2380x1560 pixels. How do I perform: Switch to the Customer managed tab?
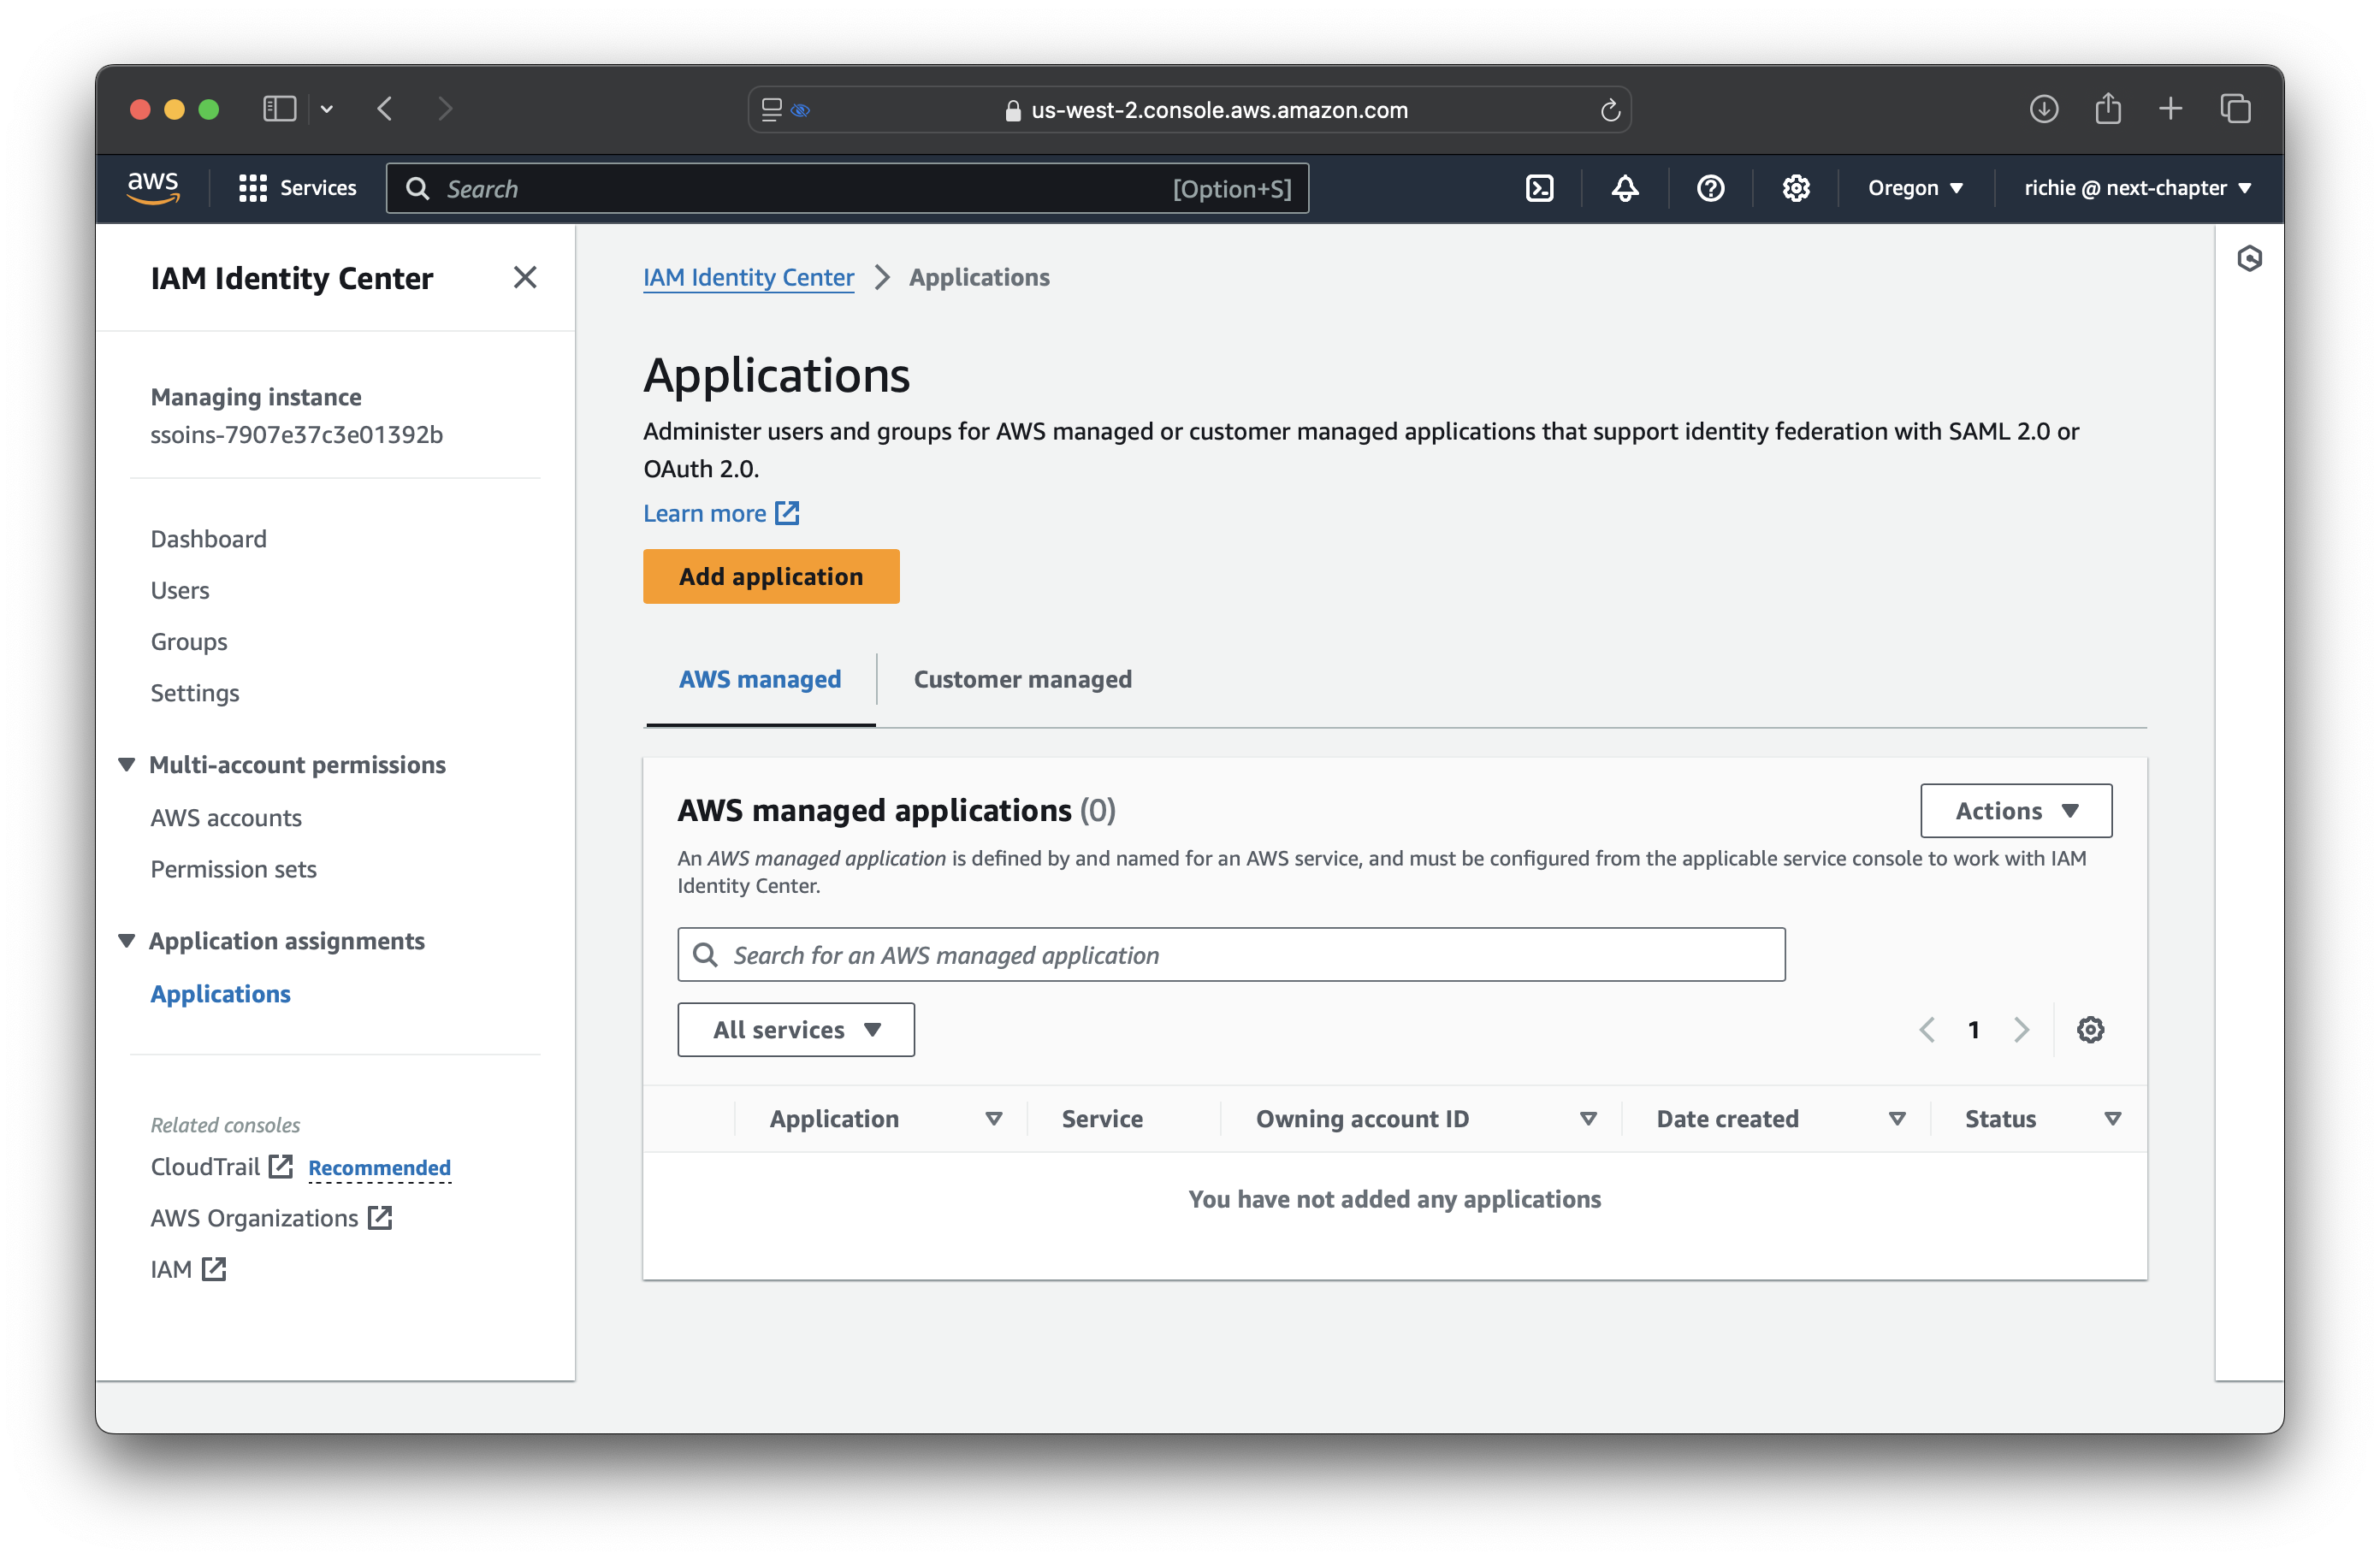(x=1022, y=679)
